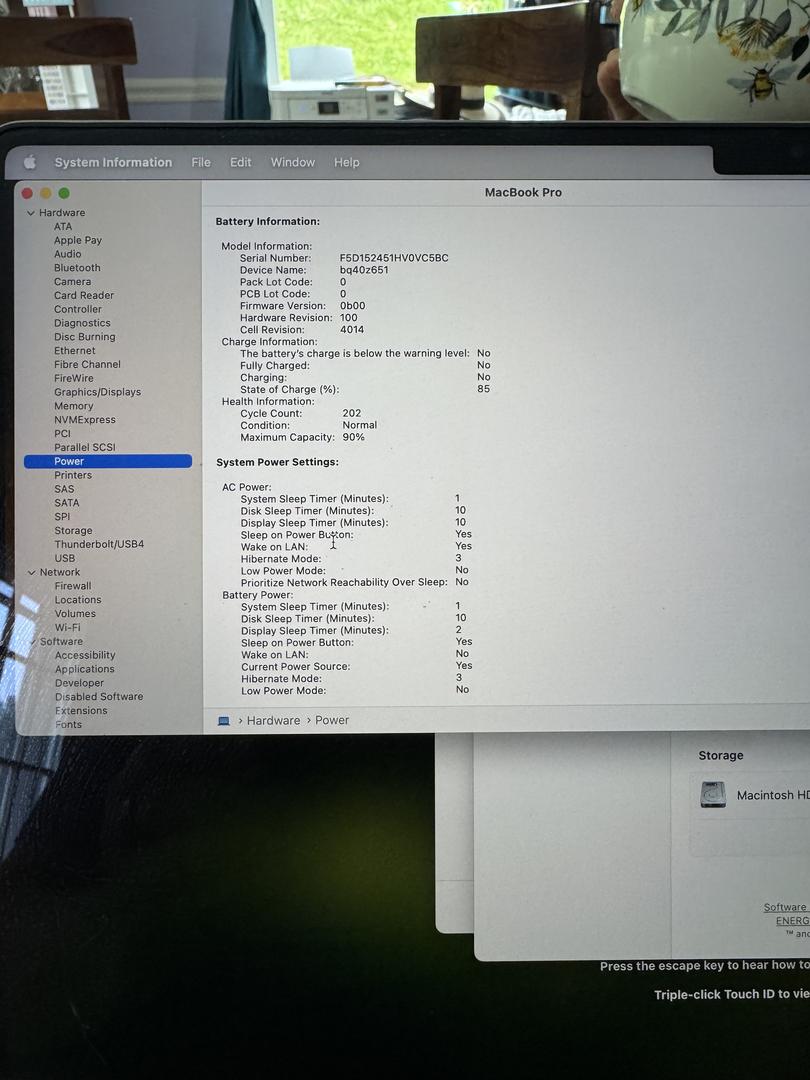Select NVMExpress in the sidebar
Screen dimensions: 810x1080
click(85, 420)
